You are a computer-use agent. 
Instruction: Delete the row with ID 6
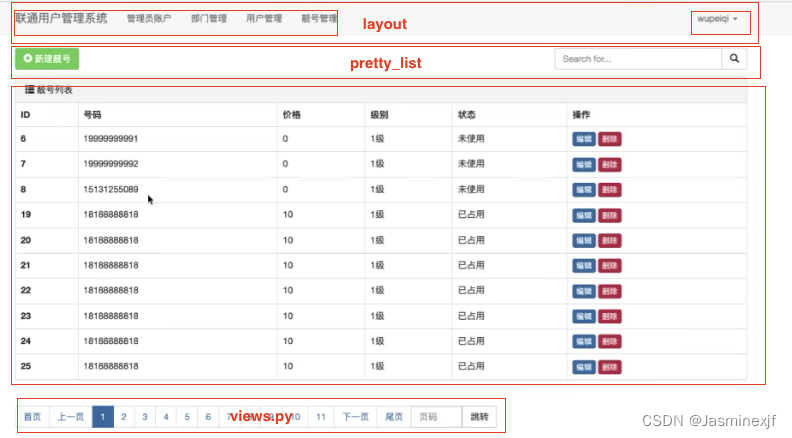pyautogui.click(x=610, y=139)
